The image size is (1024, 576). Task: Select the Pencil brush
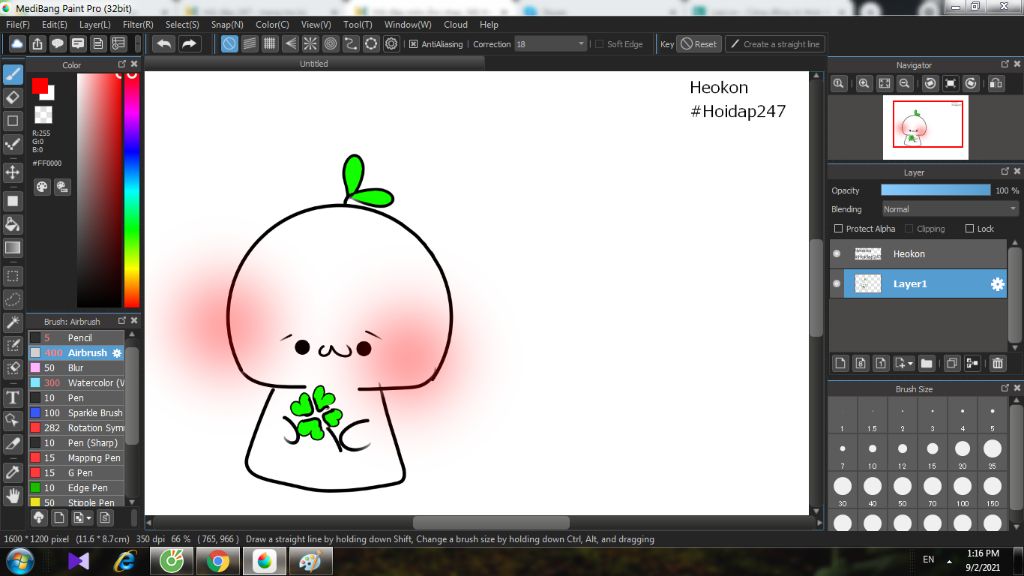(76, 338)
